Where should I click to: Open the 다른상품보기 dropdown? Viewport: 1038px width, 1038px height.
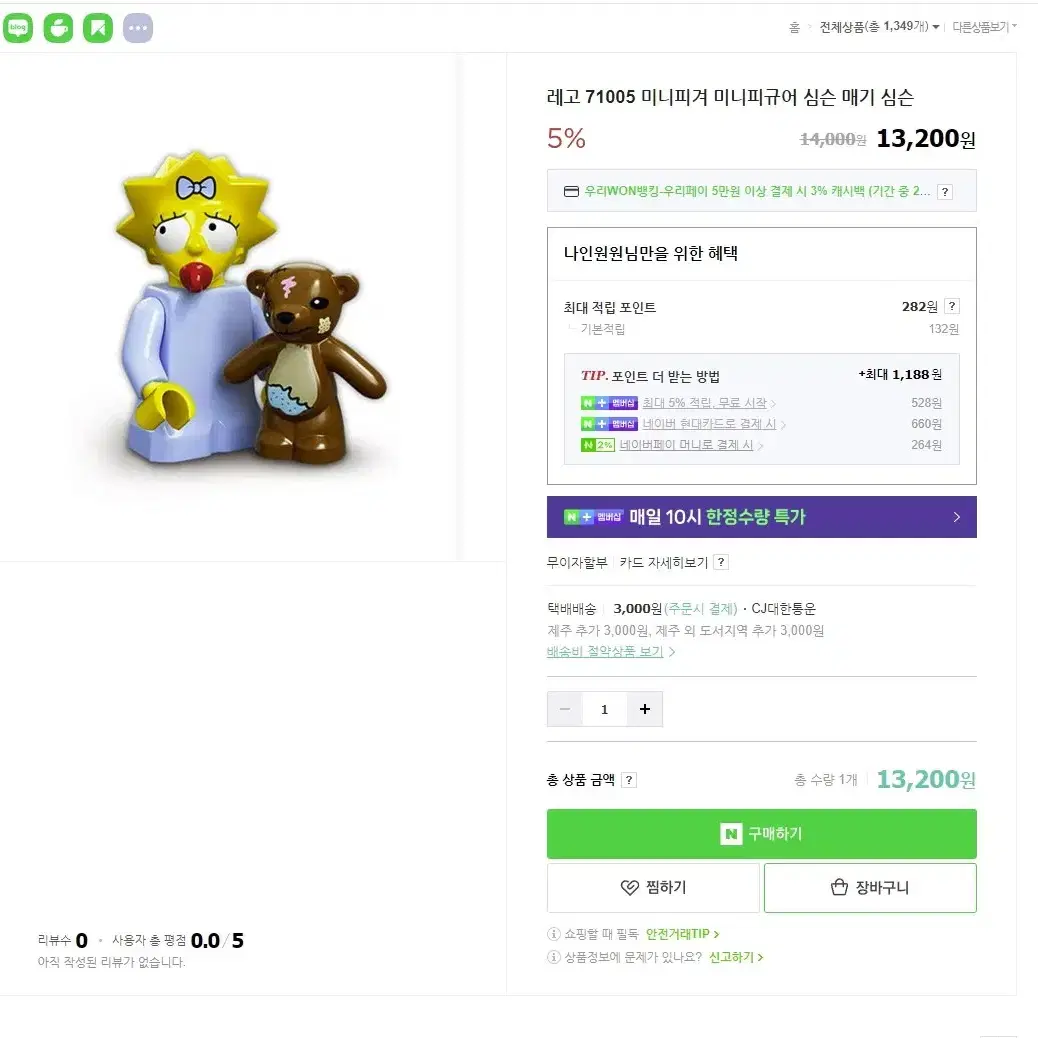point(984,26)
